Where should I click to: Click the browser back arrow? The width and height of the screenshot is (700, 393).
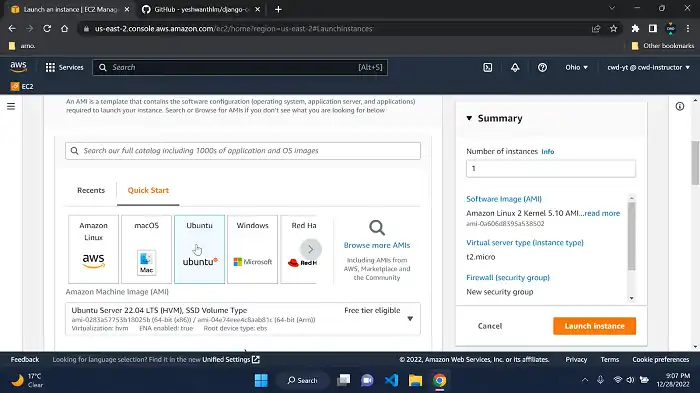click(x=12, y=29)
